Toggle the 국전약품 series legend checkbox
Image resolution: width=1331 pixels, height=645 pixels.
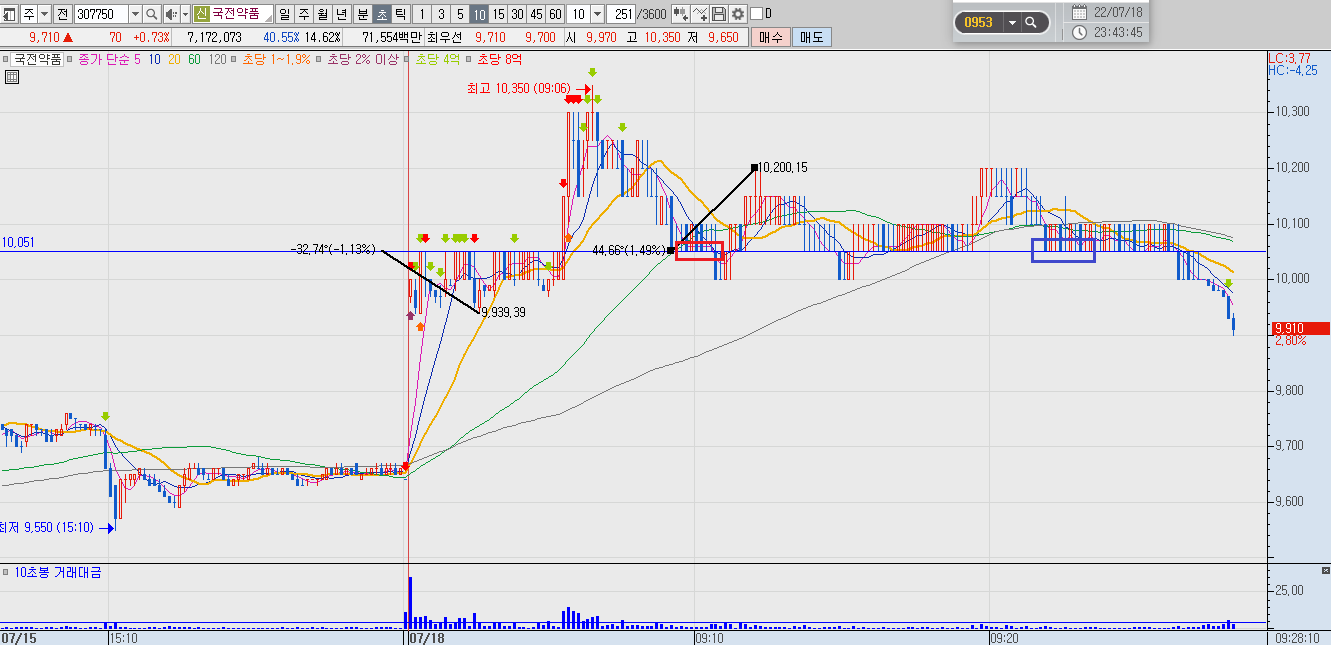pos(7,59)
